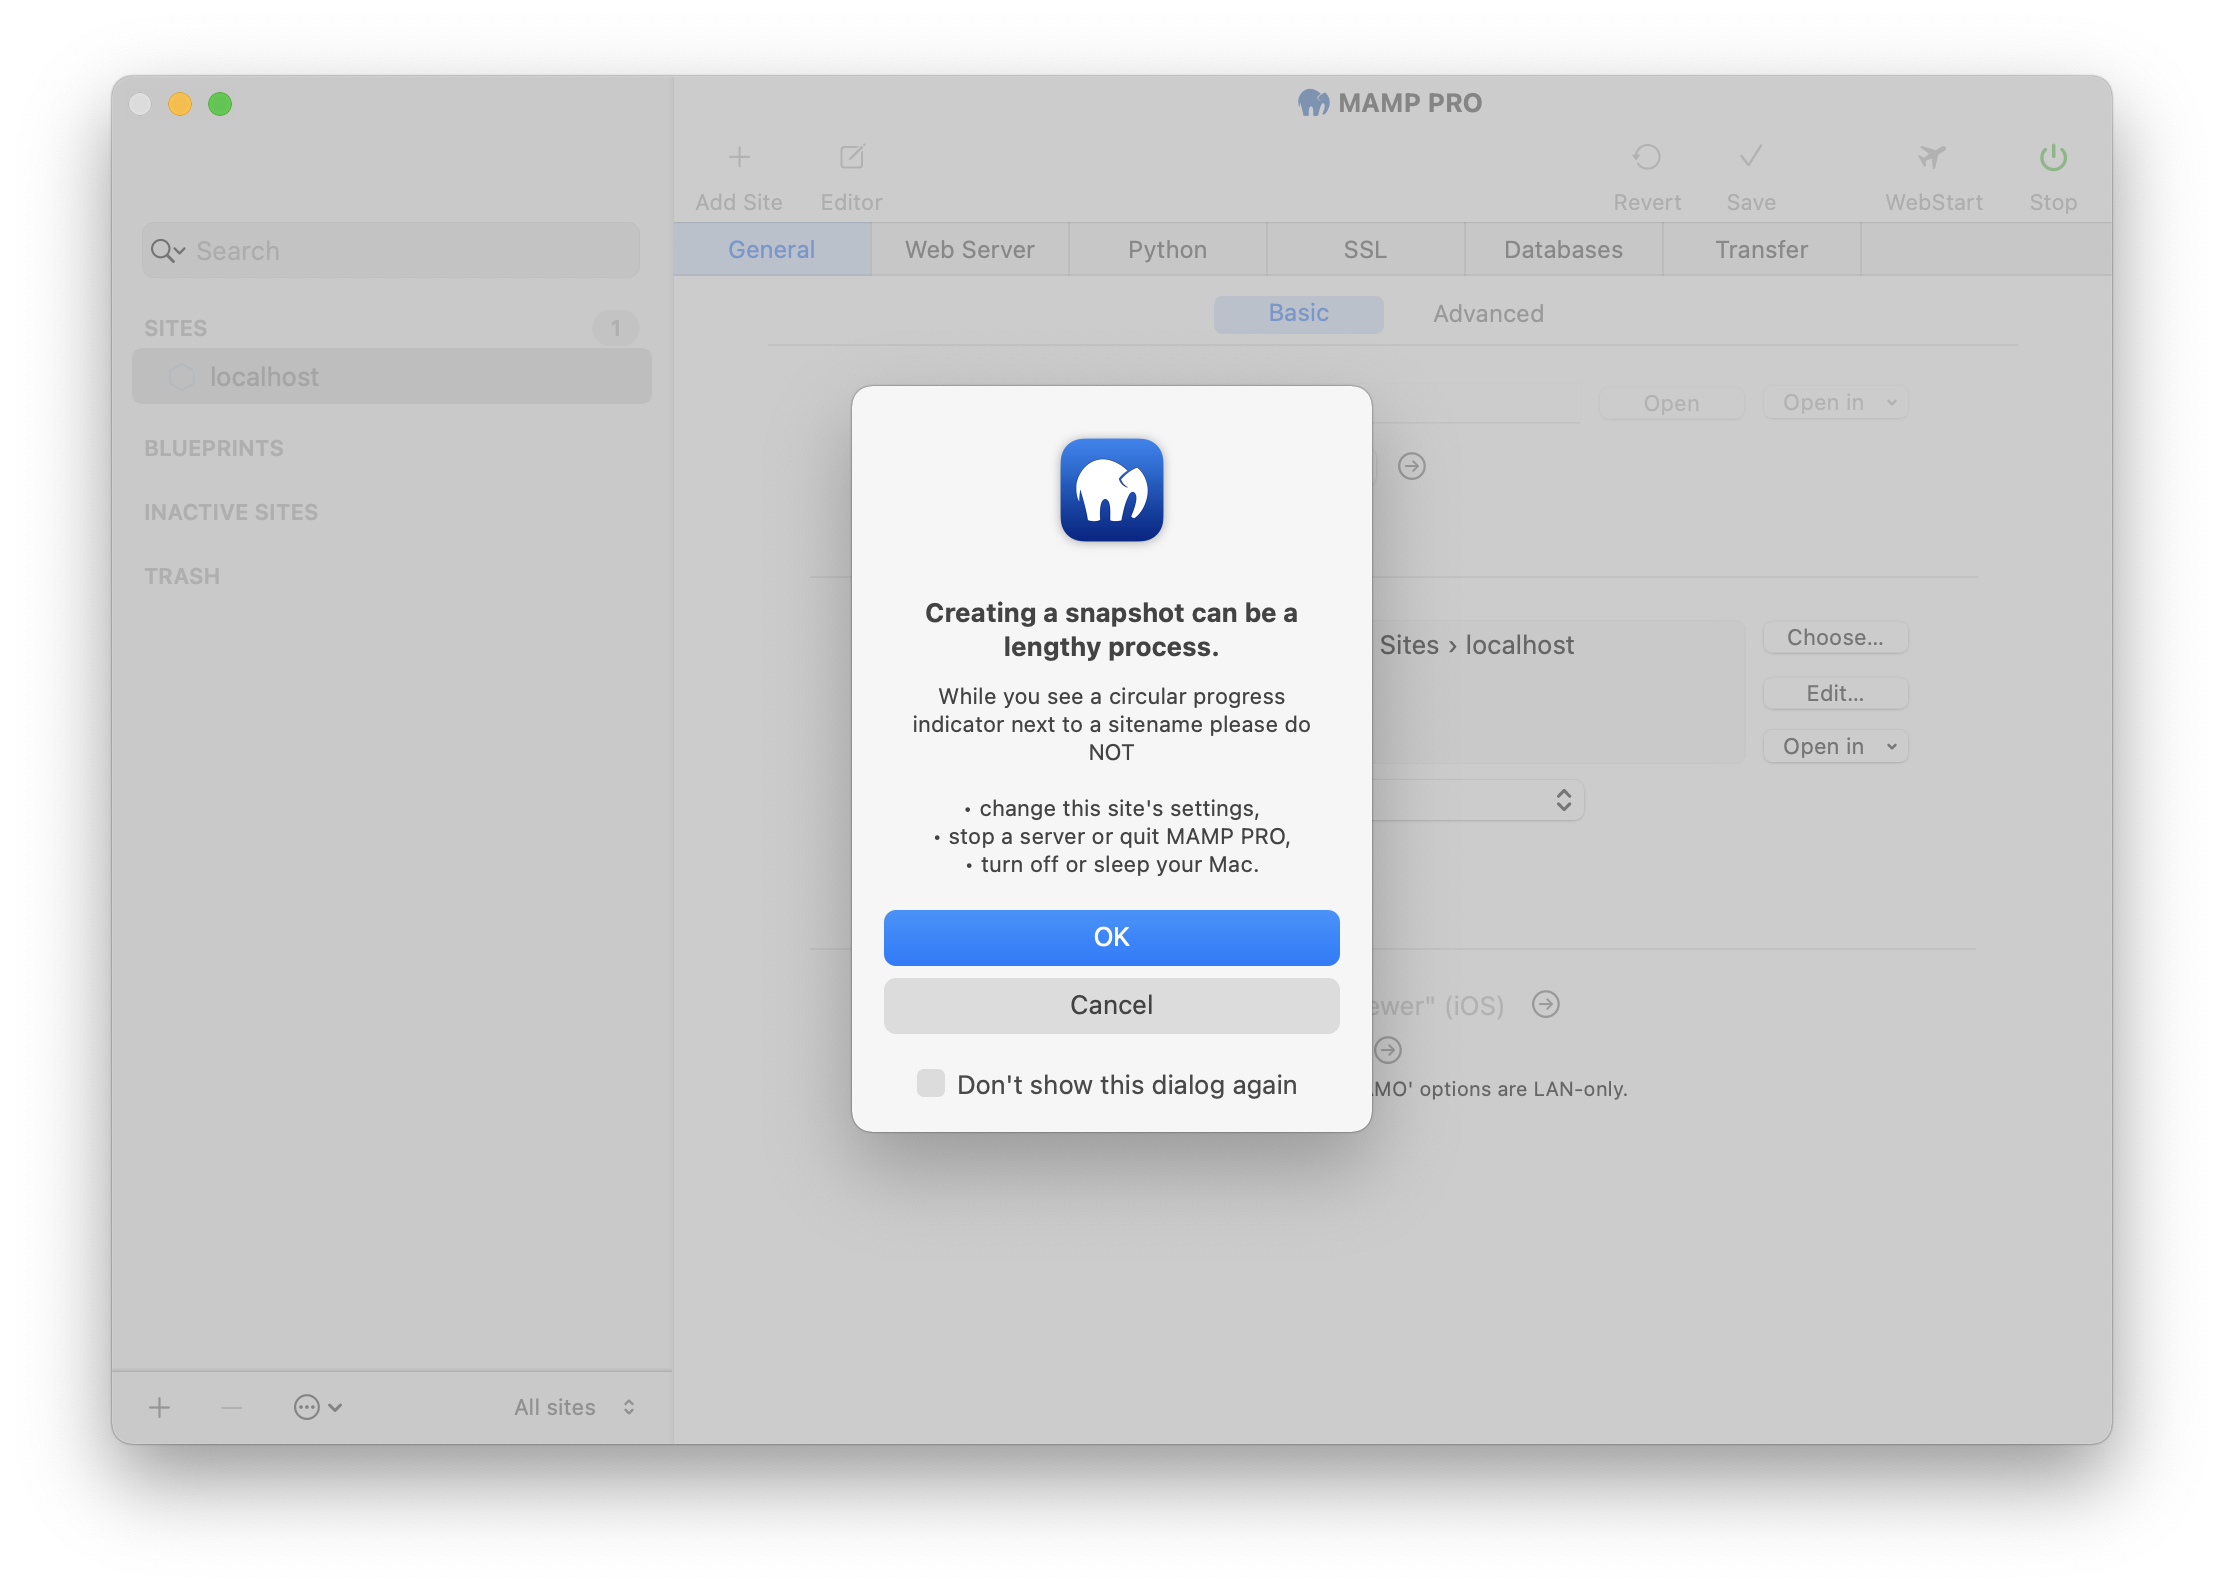Switch to the Web Server tab
This screenshot has height=1592, width=2224.
(x=969, y=249)
